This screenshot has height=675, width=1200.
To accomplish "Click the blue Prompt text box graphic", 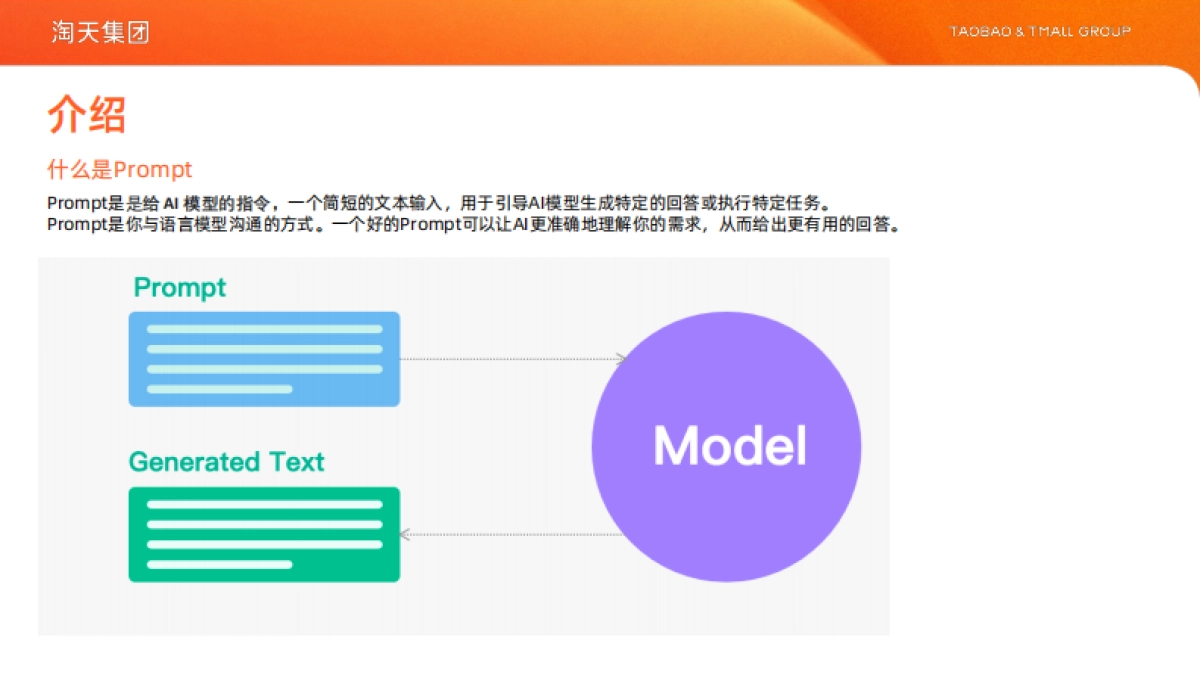I will click(x=263, y=359).
